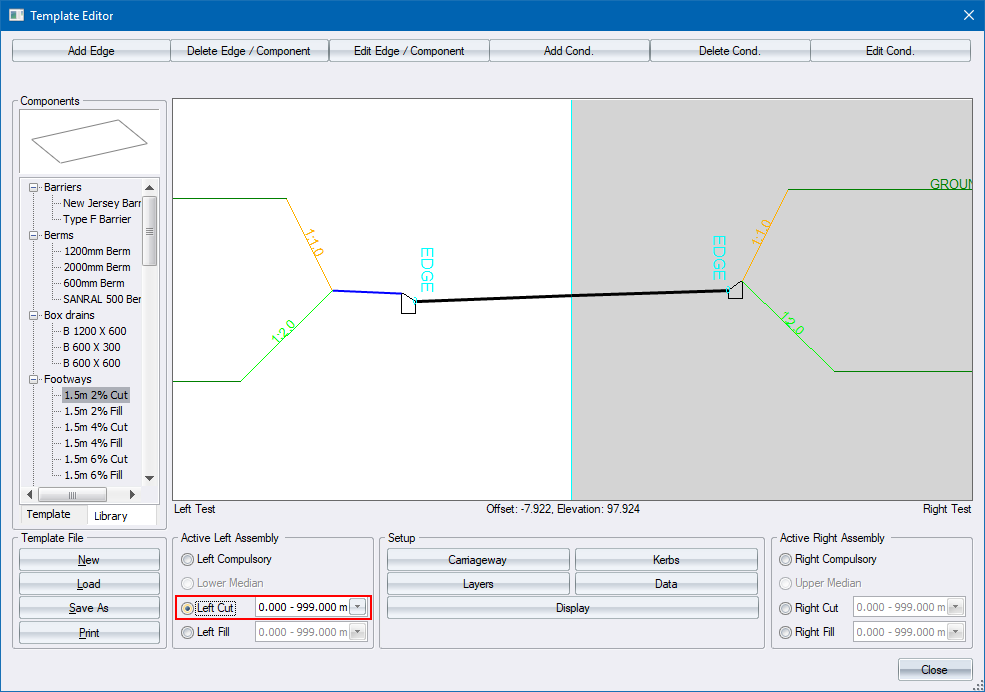Select the Left Compulsory radio button

point(188,559)
